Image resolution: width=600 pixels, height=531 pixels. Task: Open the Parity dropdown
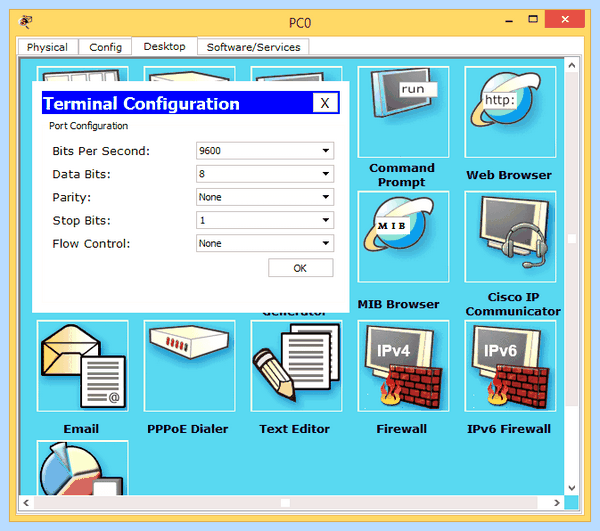[265, 197]
